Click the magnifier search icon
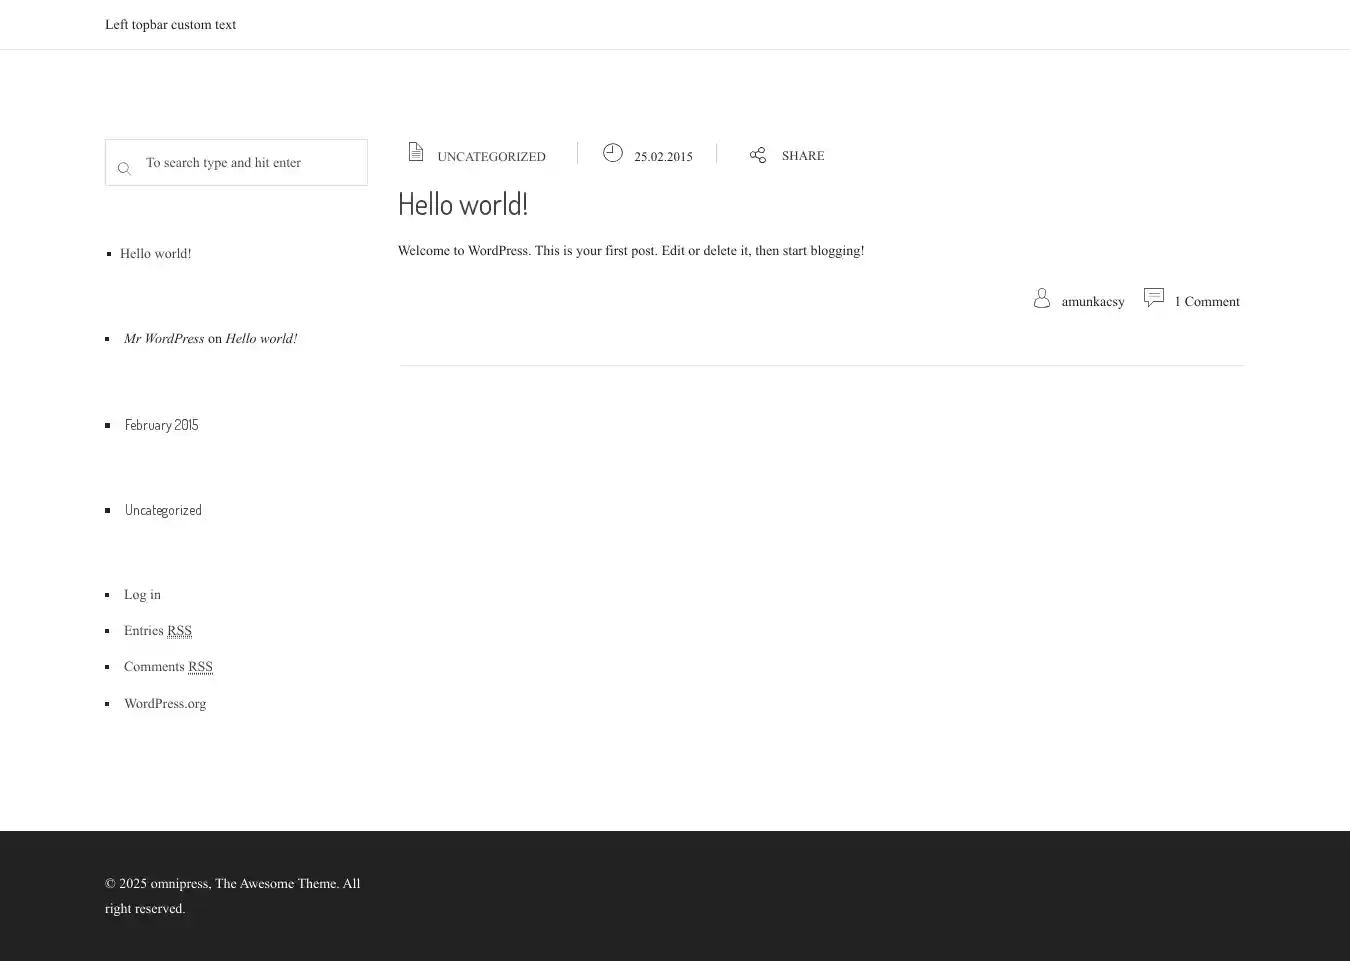This screenshot has width=1350, height=961. click(x=124, y=169)
